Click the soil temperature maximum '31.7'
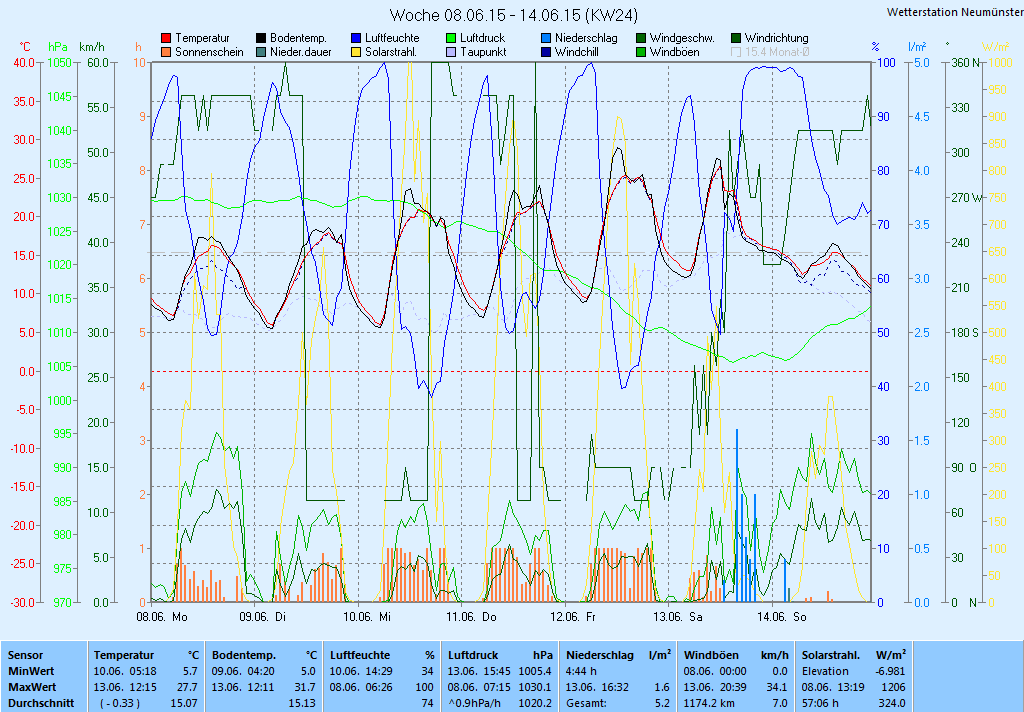The height and width of the screenshot is (712, 1024). [306, 687]
